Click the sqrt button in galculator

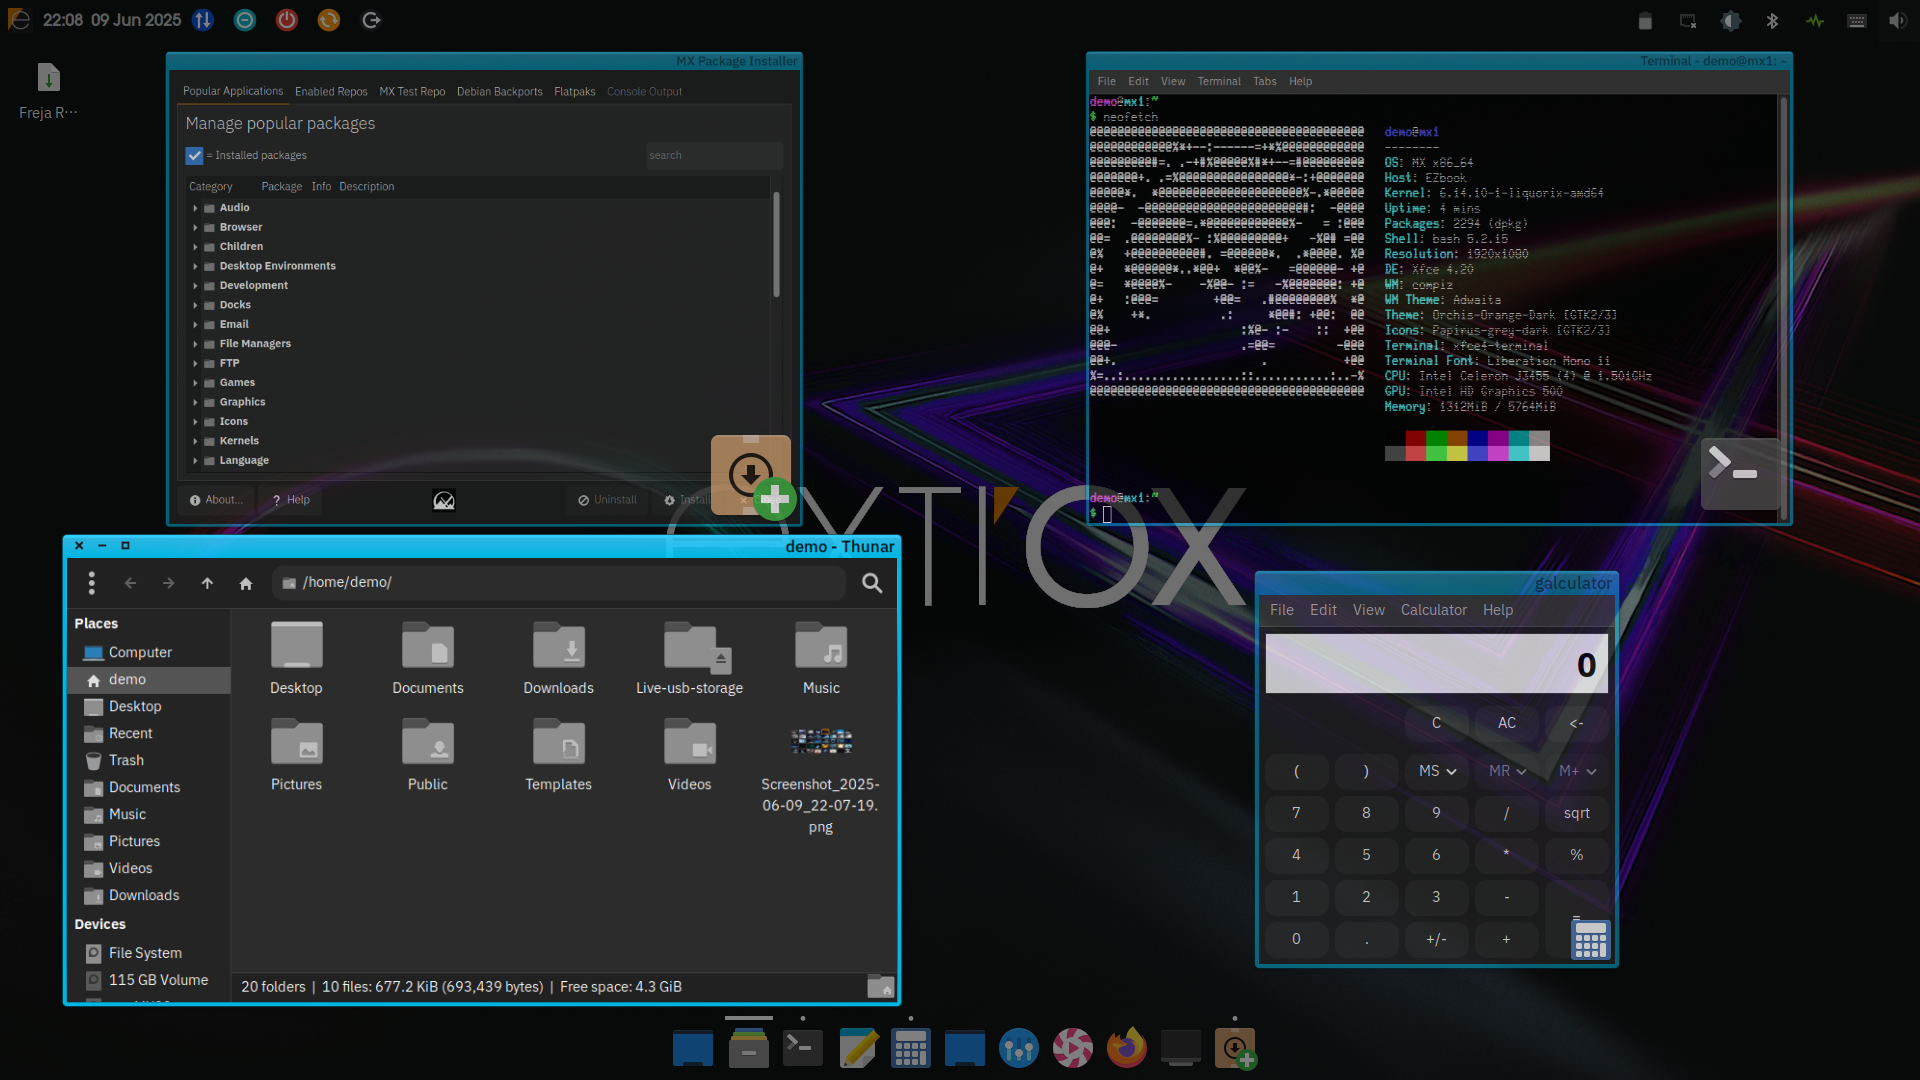pos(1576,813)
